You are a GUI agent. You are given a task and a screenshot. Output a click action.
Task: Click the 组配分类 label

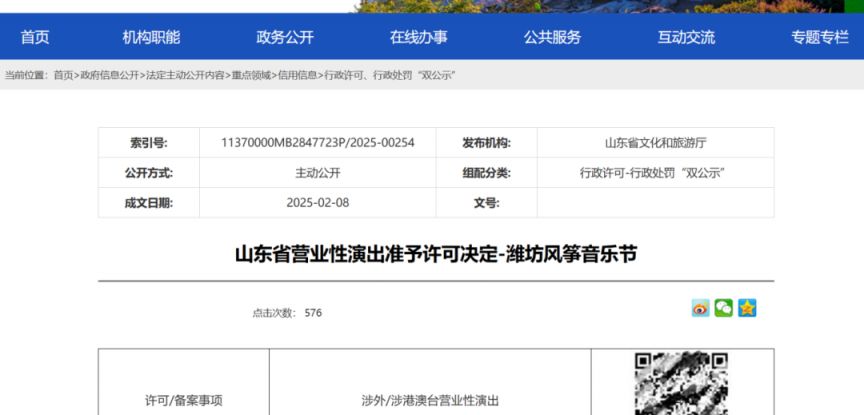coord(487,173)
